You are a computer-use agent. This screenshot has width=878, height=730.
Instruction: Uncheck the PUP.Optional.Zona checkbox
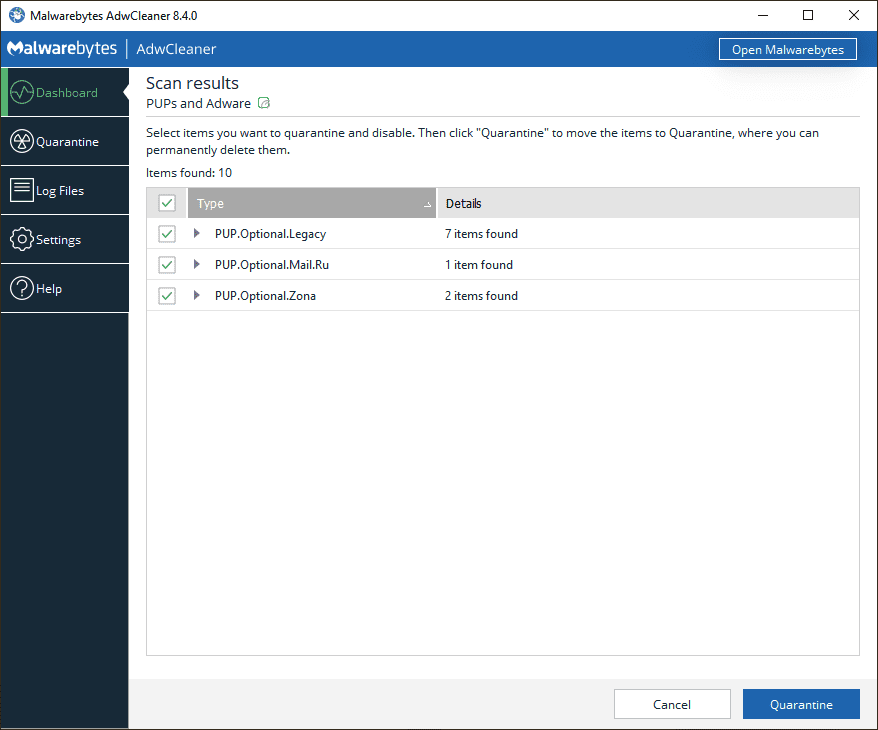click(167, 296)
